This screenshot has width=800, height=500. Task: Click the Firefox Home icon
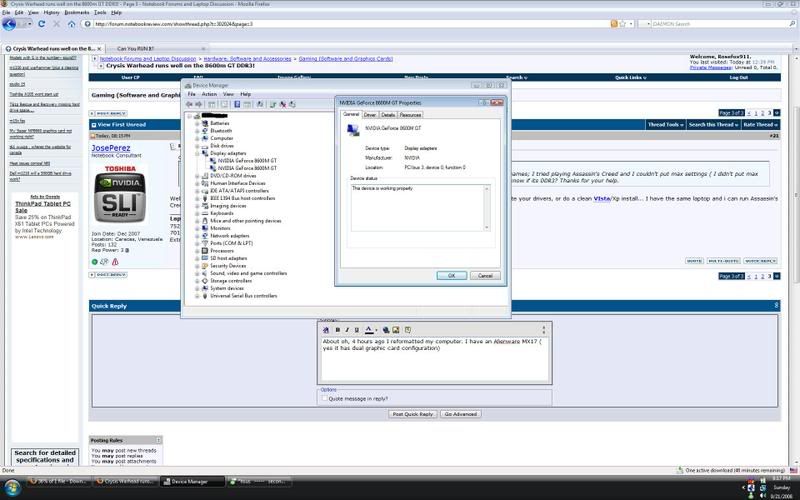pyautogui.click(x=71, y=24)
